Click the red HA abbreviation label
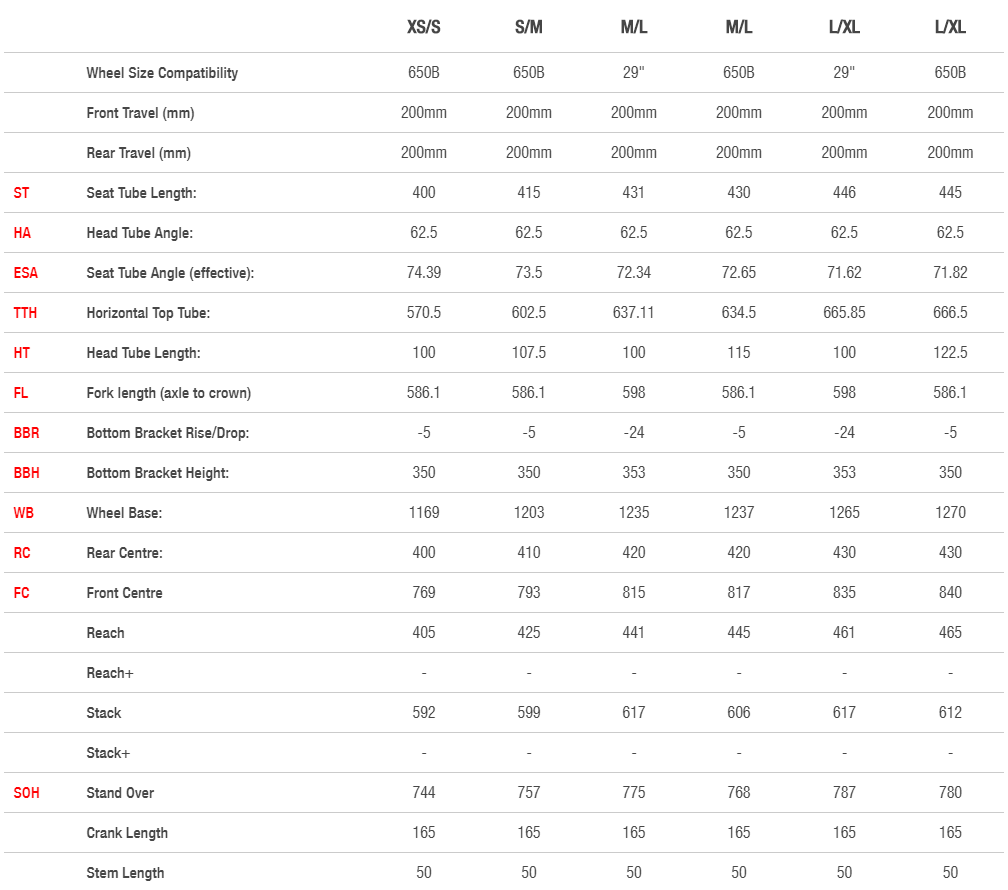The width and height of the screenshot is (1008, 890). click(22, 233)
